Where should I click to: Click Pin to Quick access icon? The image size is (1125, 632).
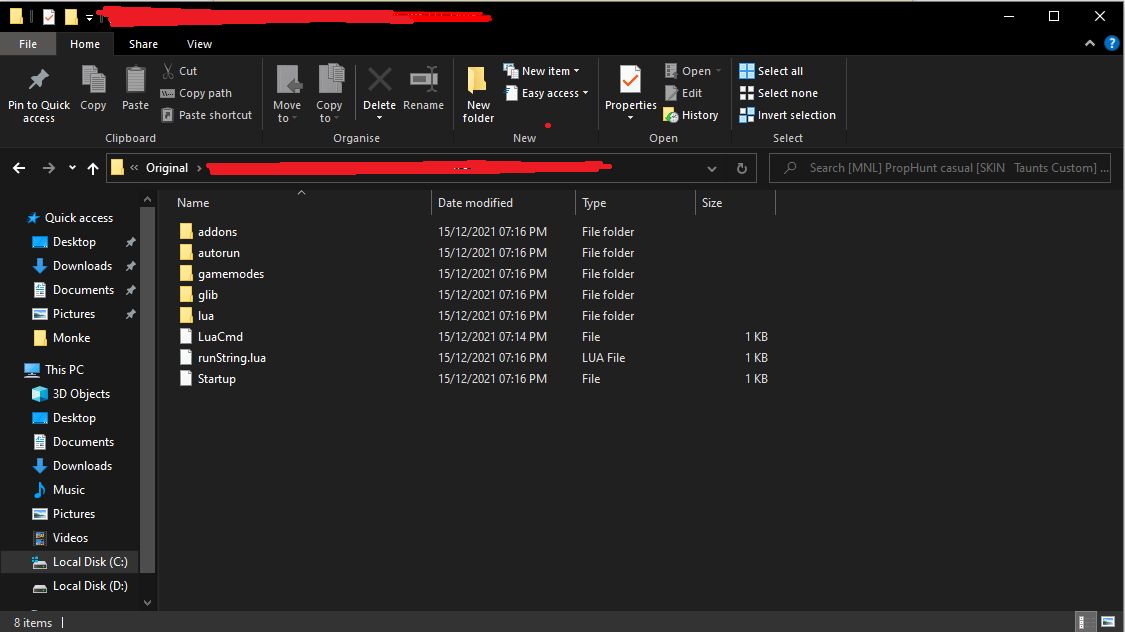pyautogui.click(x=39, y=80)
